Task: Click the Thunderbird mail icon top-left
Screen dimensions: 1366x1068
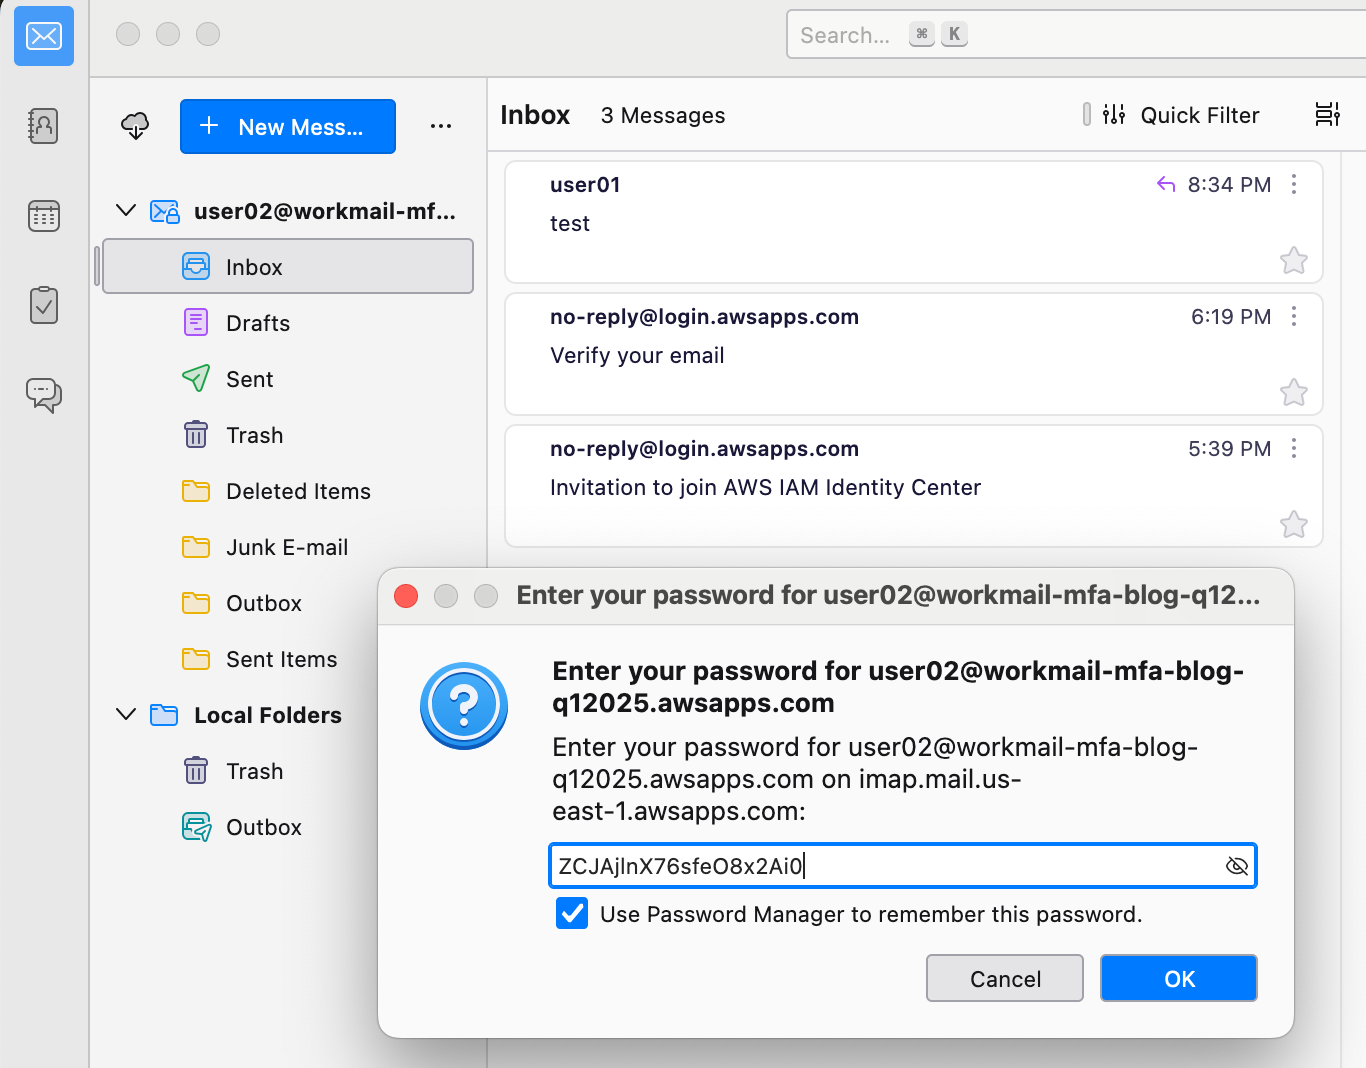Action: click(43, 36)
